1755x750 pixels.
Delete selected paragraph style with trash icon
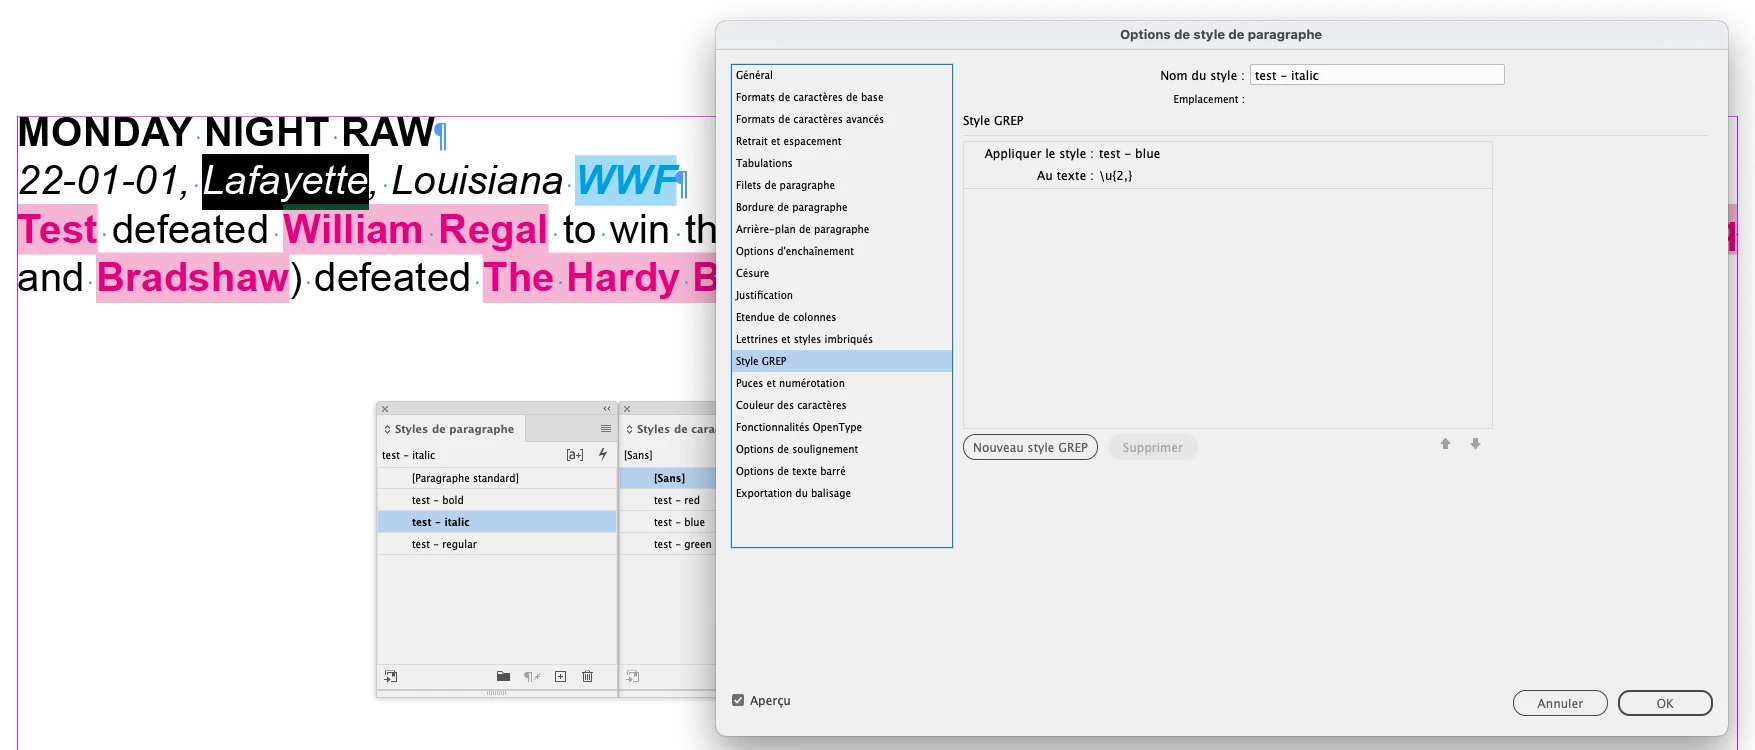(588, 677)
